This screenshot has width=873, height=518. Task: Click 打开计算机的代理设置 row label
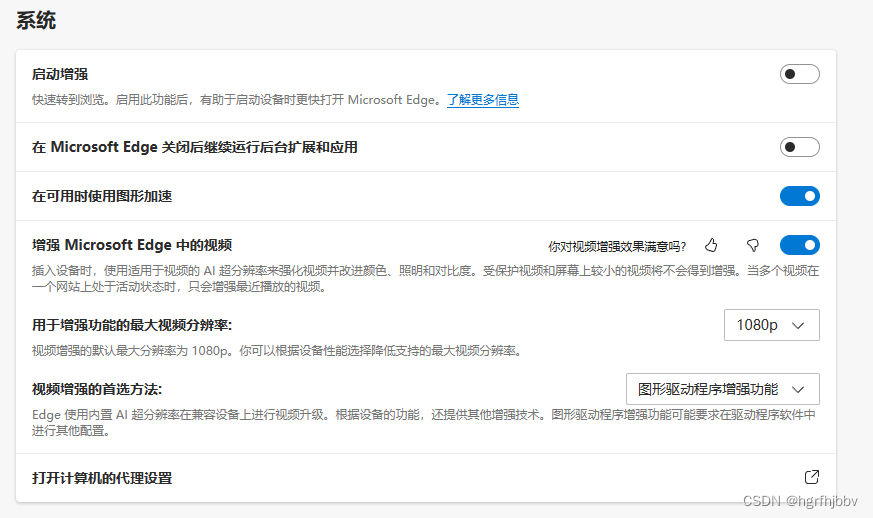[x=102, y=478]
